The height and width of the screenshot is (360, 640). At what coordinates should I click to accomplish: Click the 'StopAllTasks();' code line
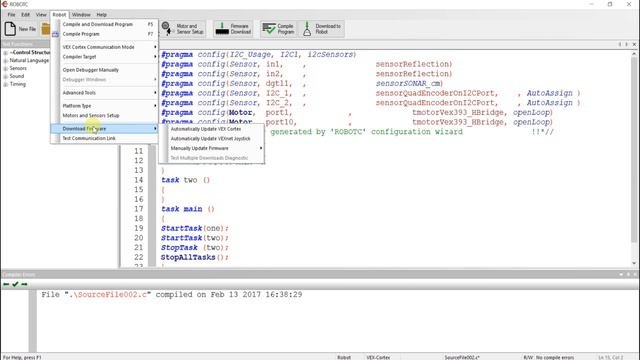tap(195, 258)
